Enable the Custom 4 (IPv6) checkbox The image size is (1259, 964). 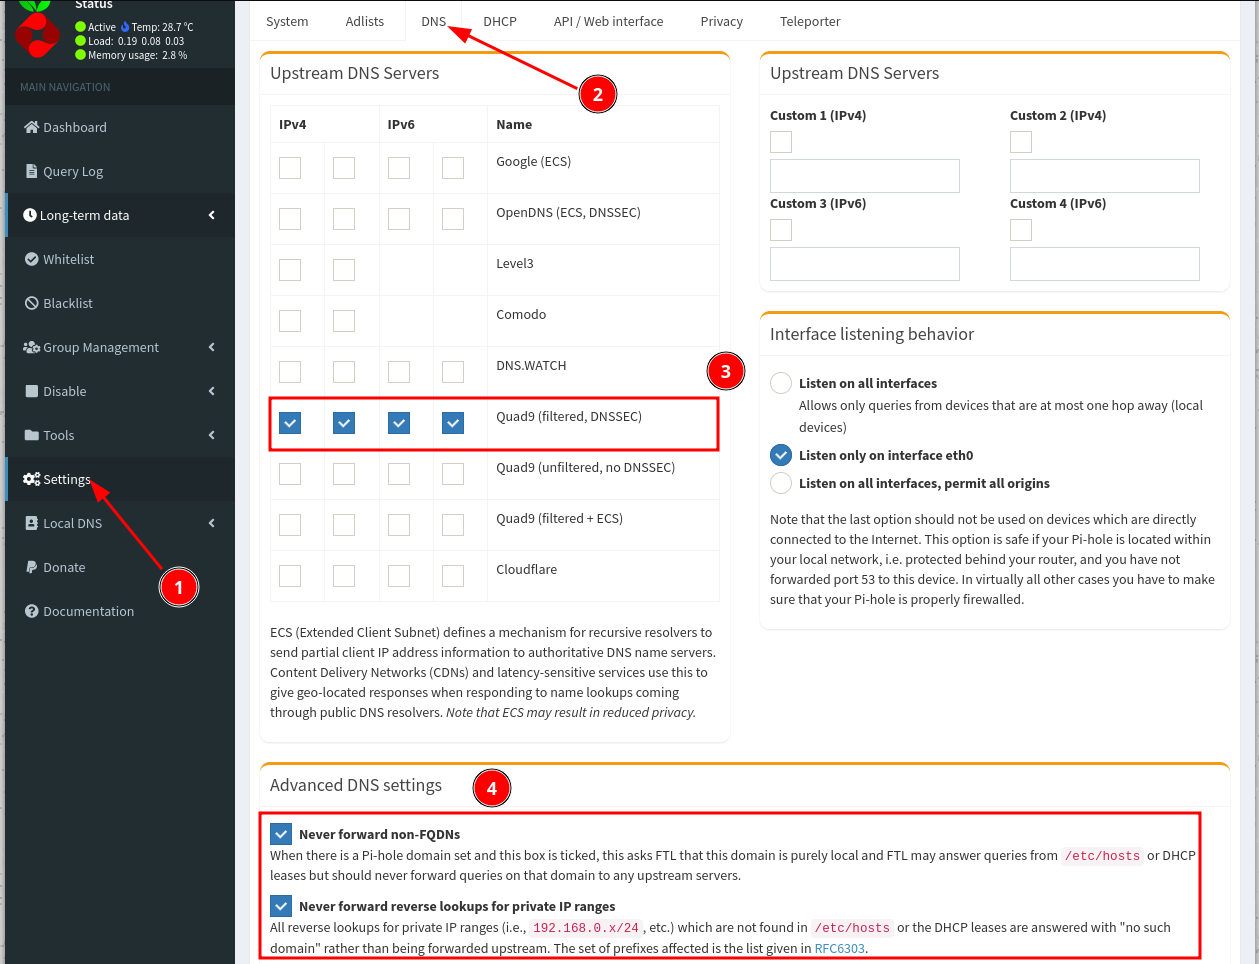pos(1021,230)
